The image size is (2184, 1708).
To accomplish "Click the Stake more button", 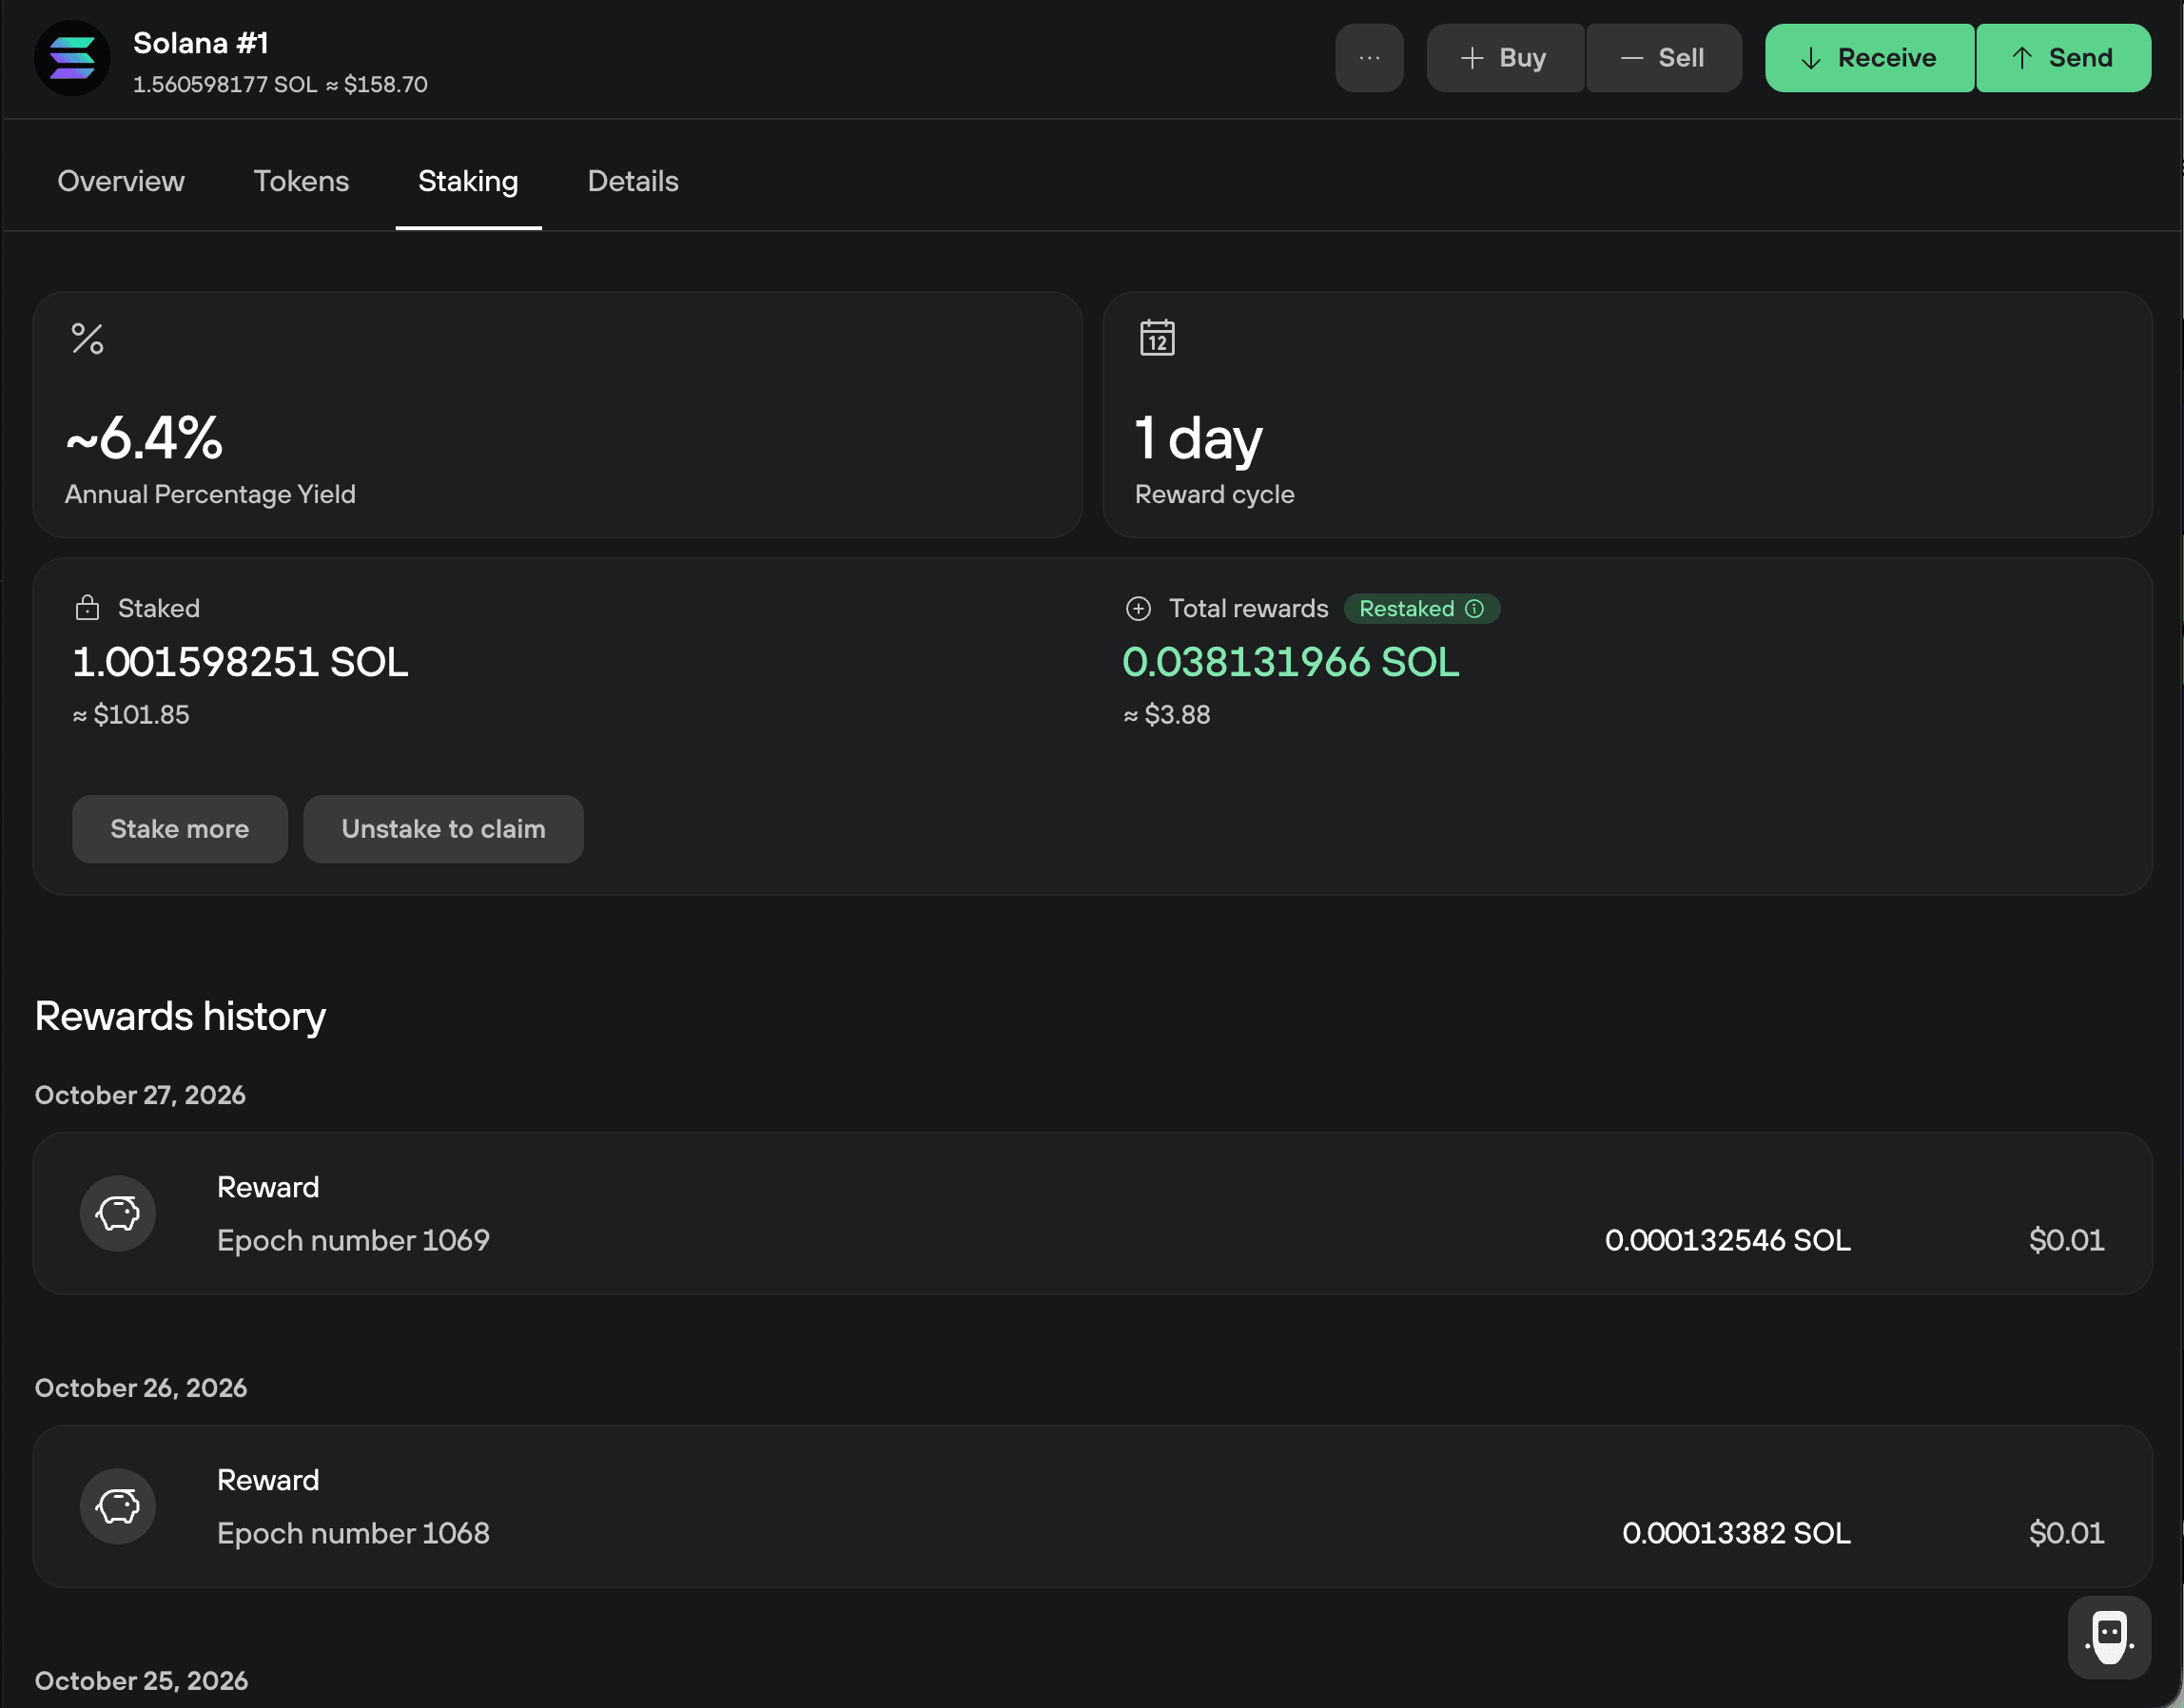I will [180, 829].
